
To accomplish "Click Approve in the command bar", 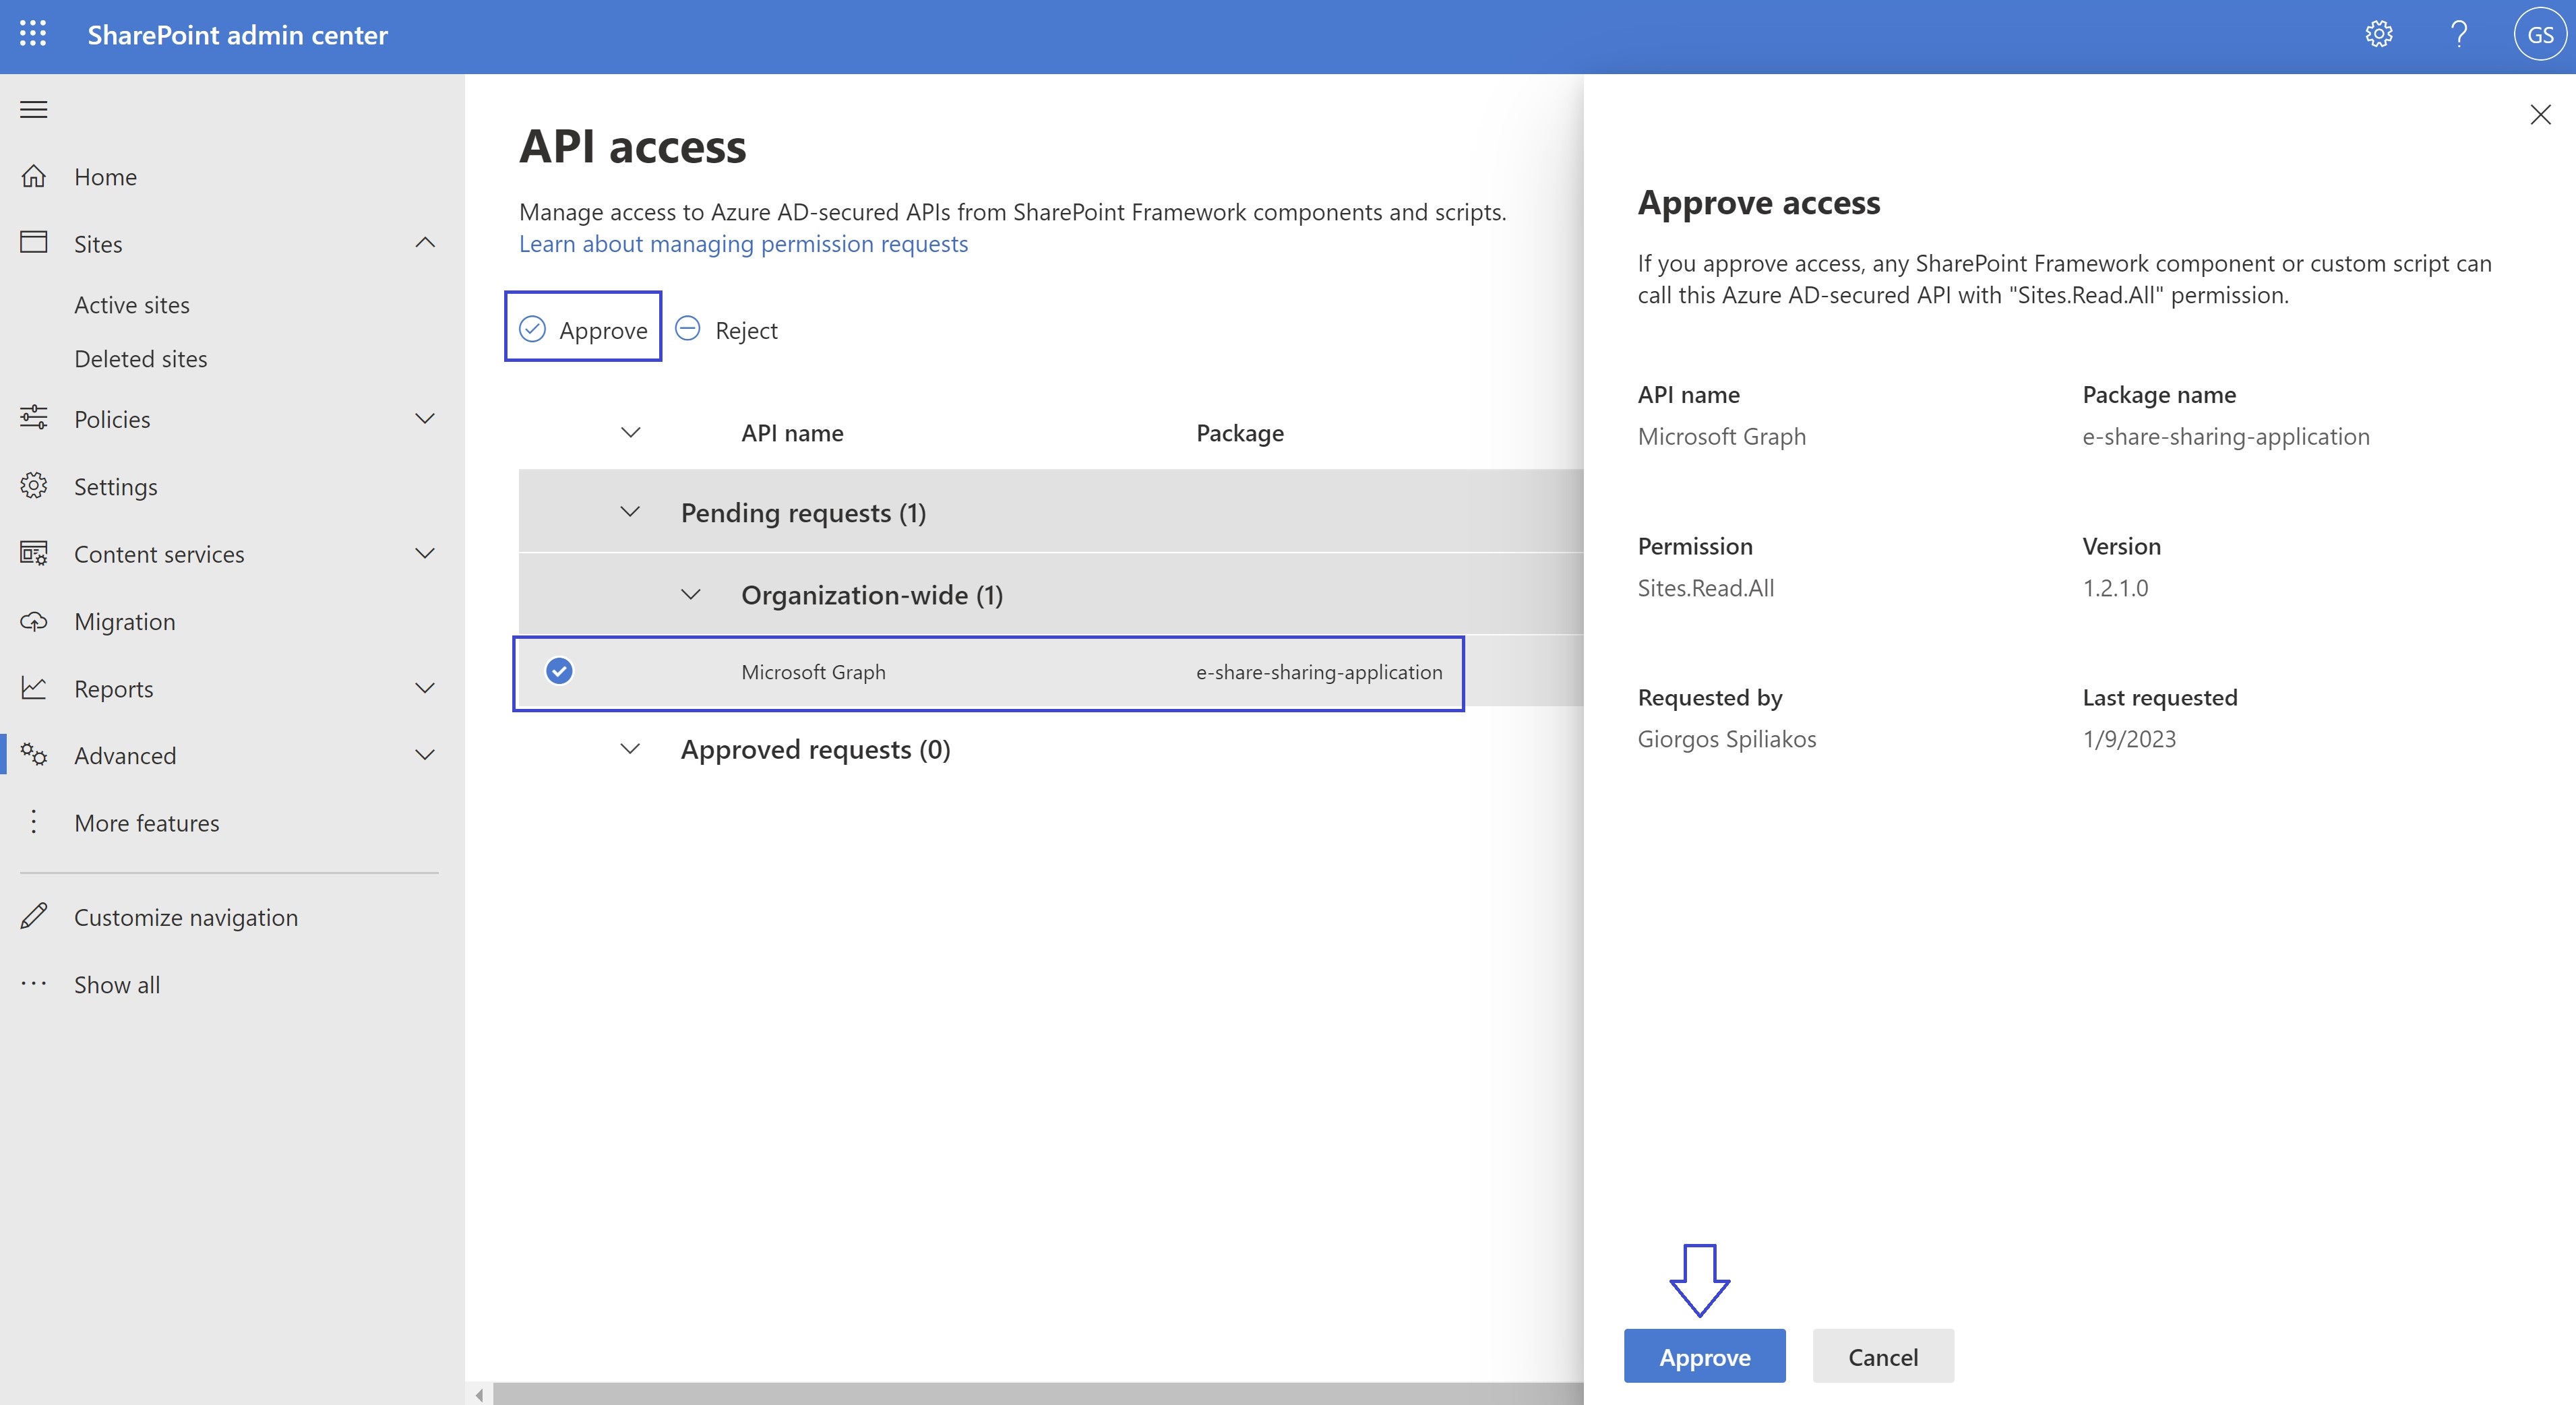I will pyautogui.click(x=583, y=329).
